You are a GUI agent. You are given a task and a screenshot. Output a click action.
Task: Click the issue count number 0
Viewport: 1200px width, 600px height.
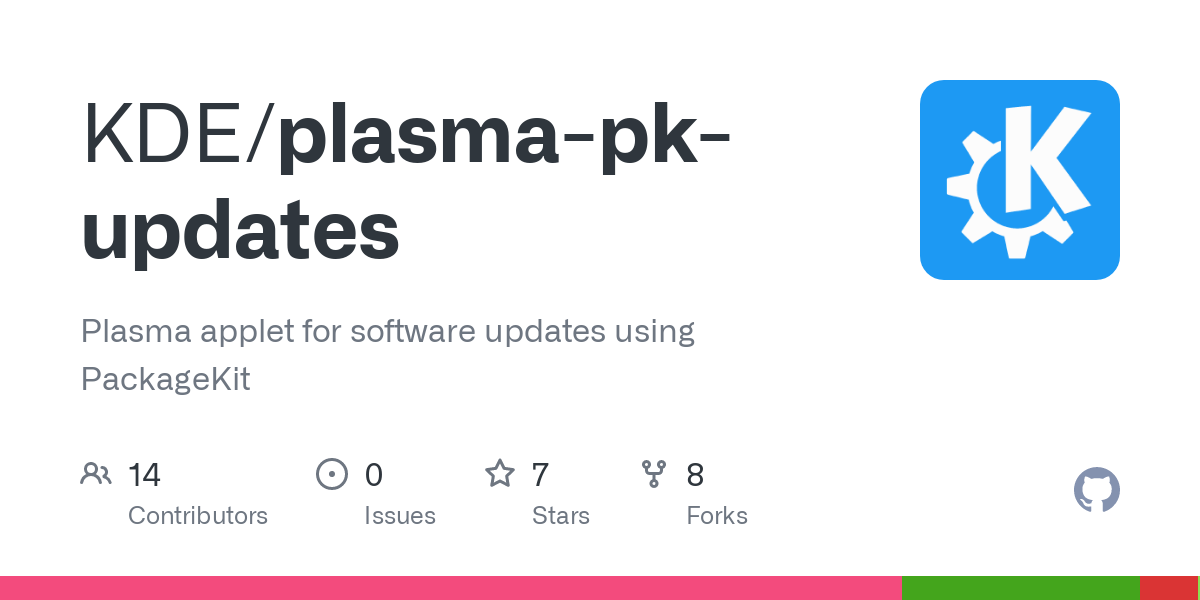pyautogui.click(x=373, y=474)
